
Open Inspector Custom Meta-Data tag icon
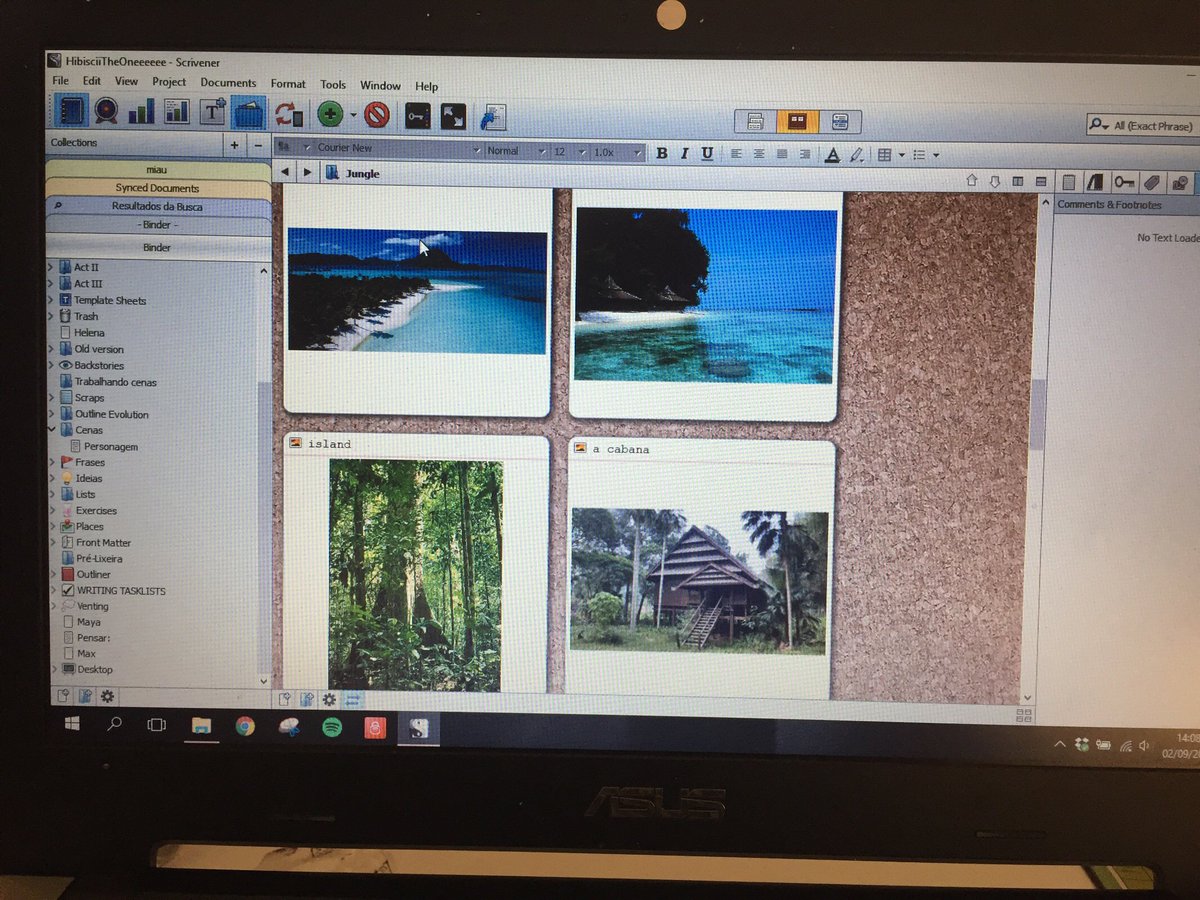(1152, 183)
